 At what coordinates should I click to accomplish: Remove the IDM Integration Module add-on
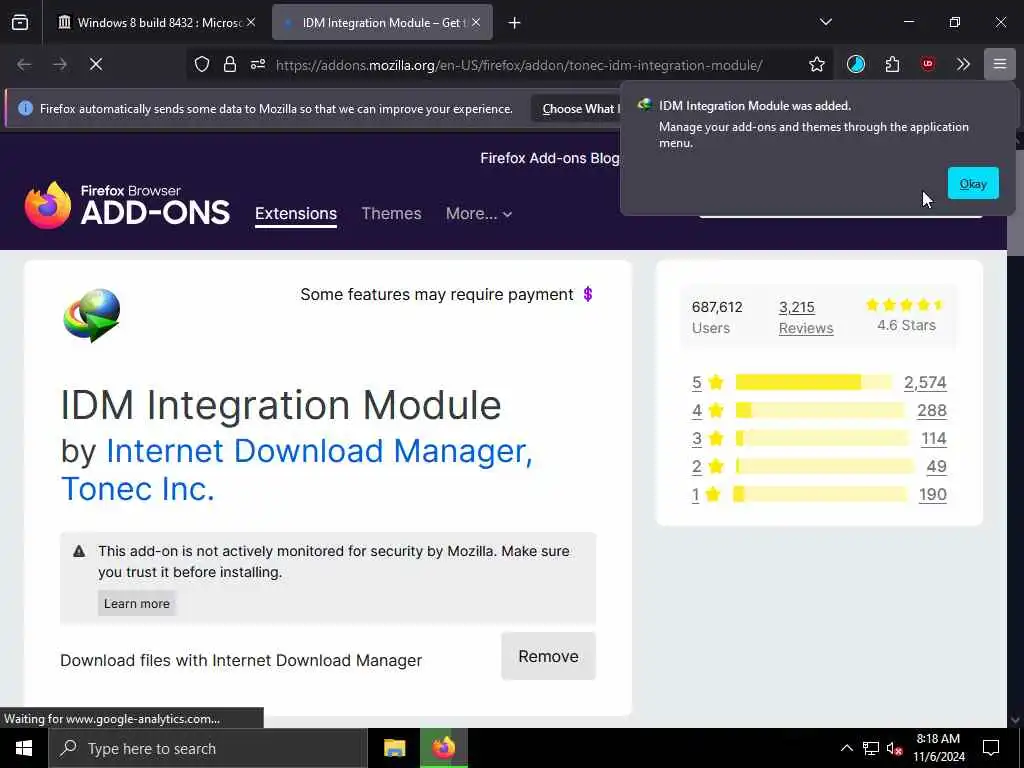[548, 656]
